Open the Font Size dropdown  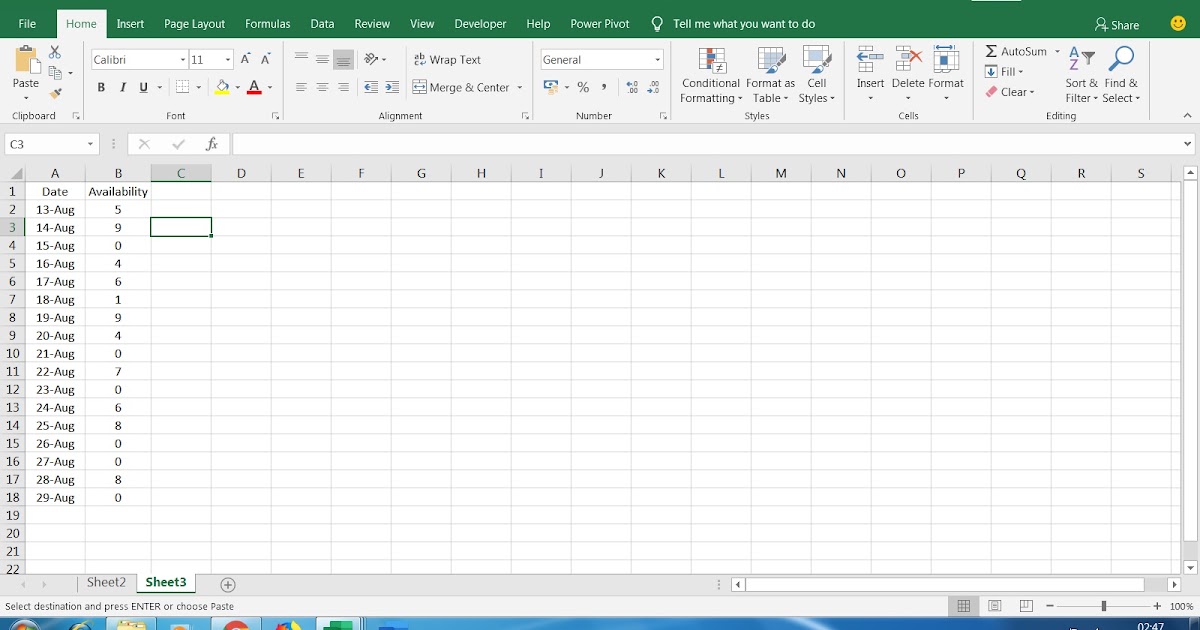click(226, 59)
